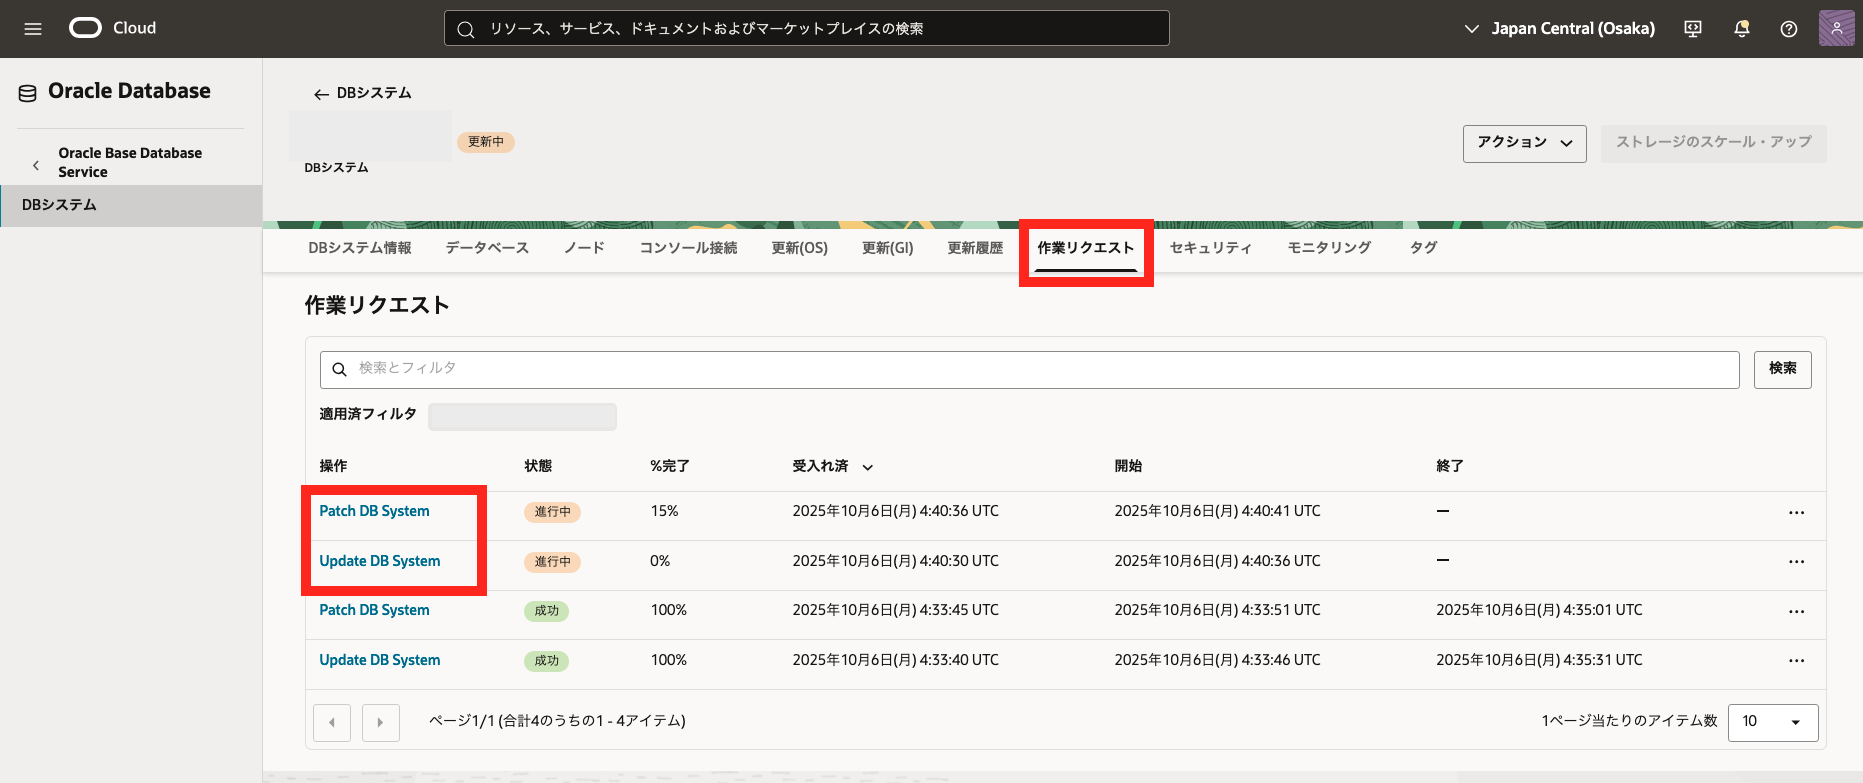The height and width of the screenshot is (783, 1863).
Task: Go to the next page of results
Action: [x=380, y=722]
